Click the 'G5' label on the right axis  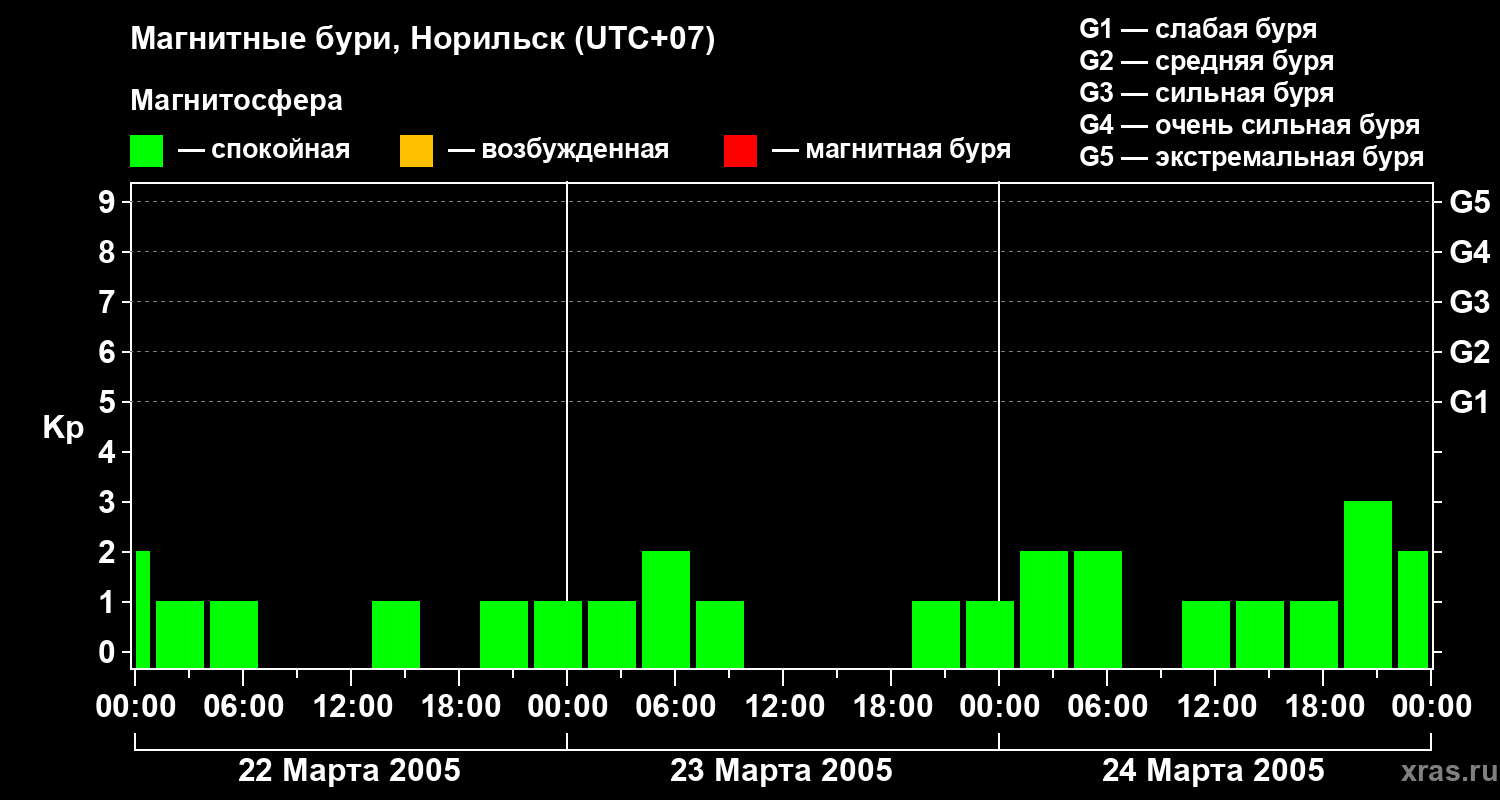pyautogui.click(x=1470, y=202)
